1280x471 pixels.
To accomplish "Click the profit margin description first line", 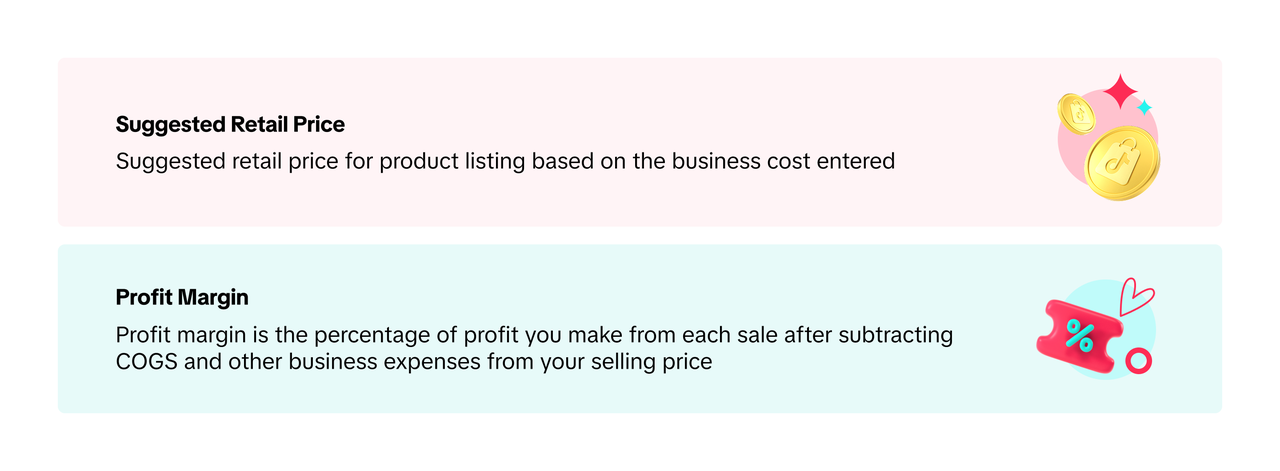I will [x=534, y=335].
